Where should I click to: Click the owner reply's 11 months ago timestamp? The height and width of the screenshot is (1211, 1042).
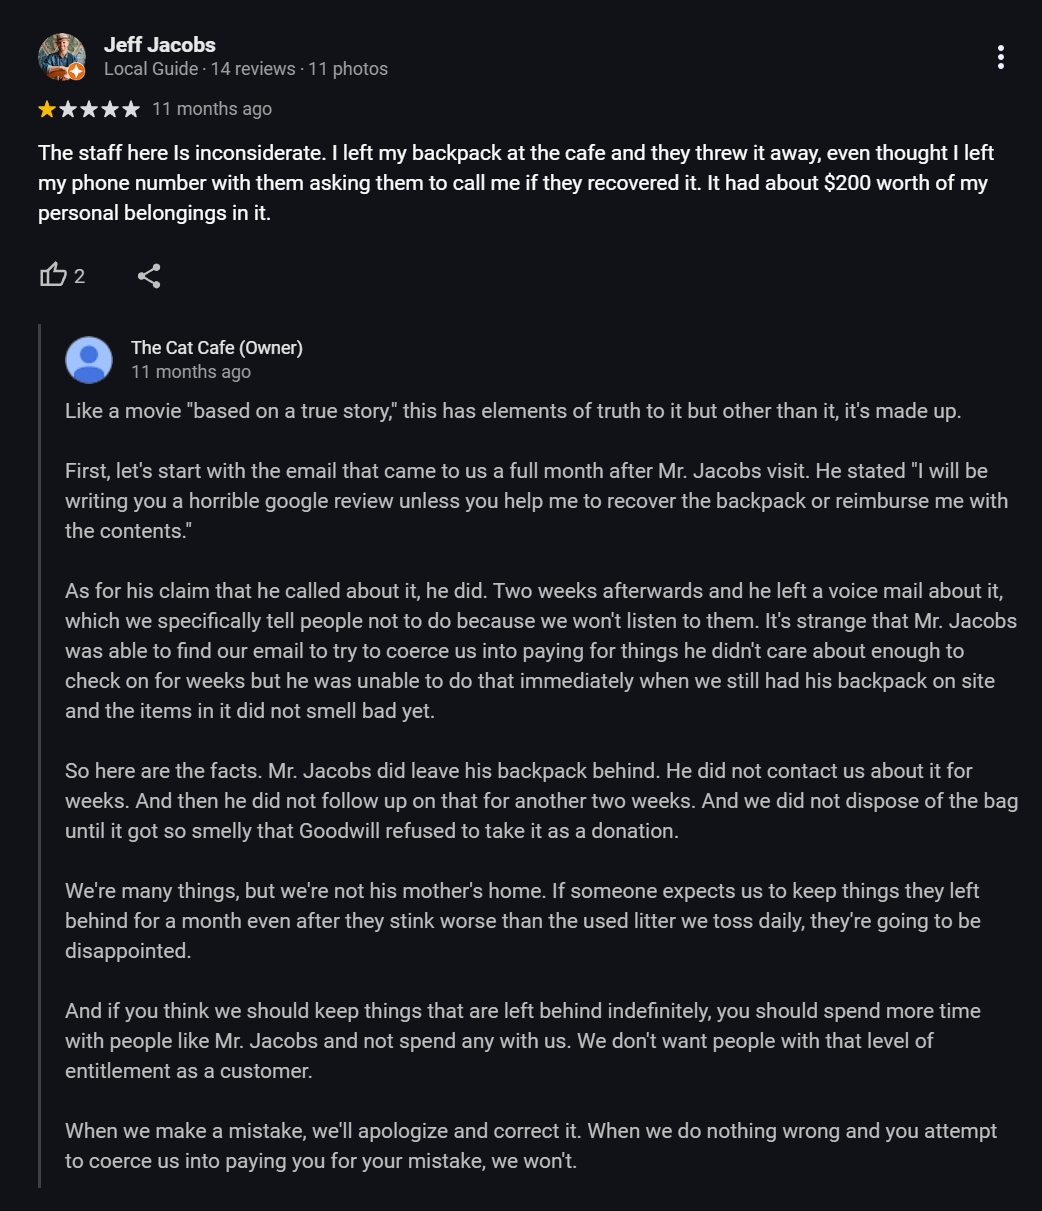click(191, 372)
